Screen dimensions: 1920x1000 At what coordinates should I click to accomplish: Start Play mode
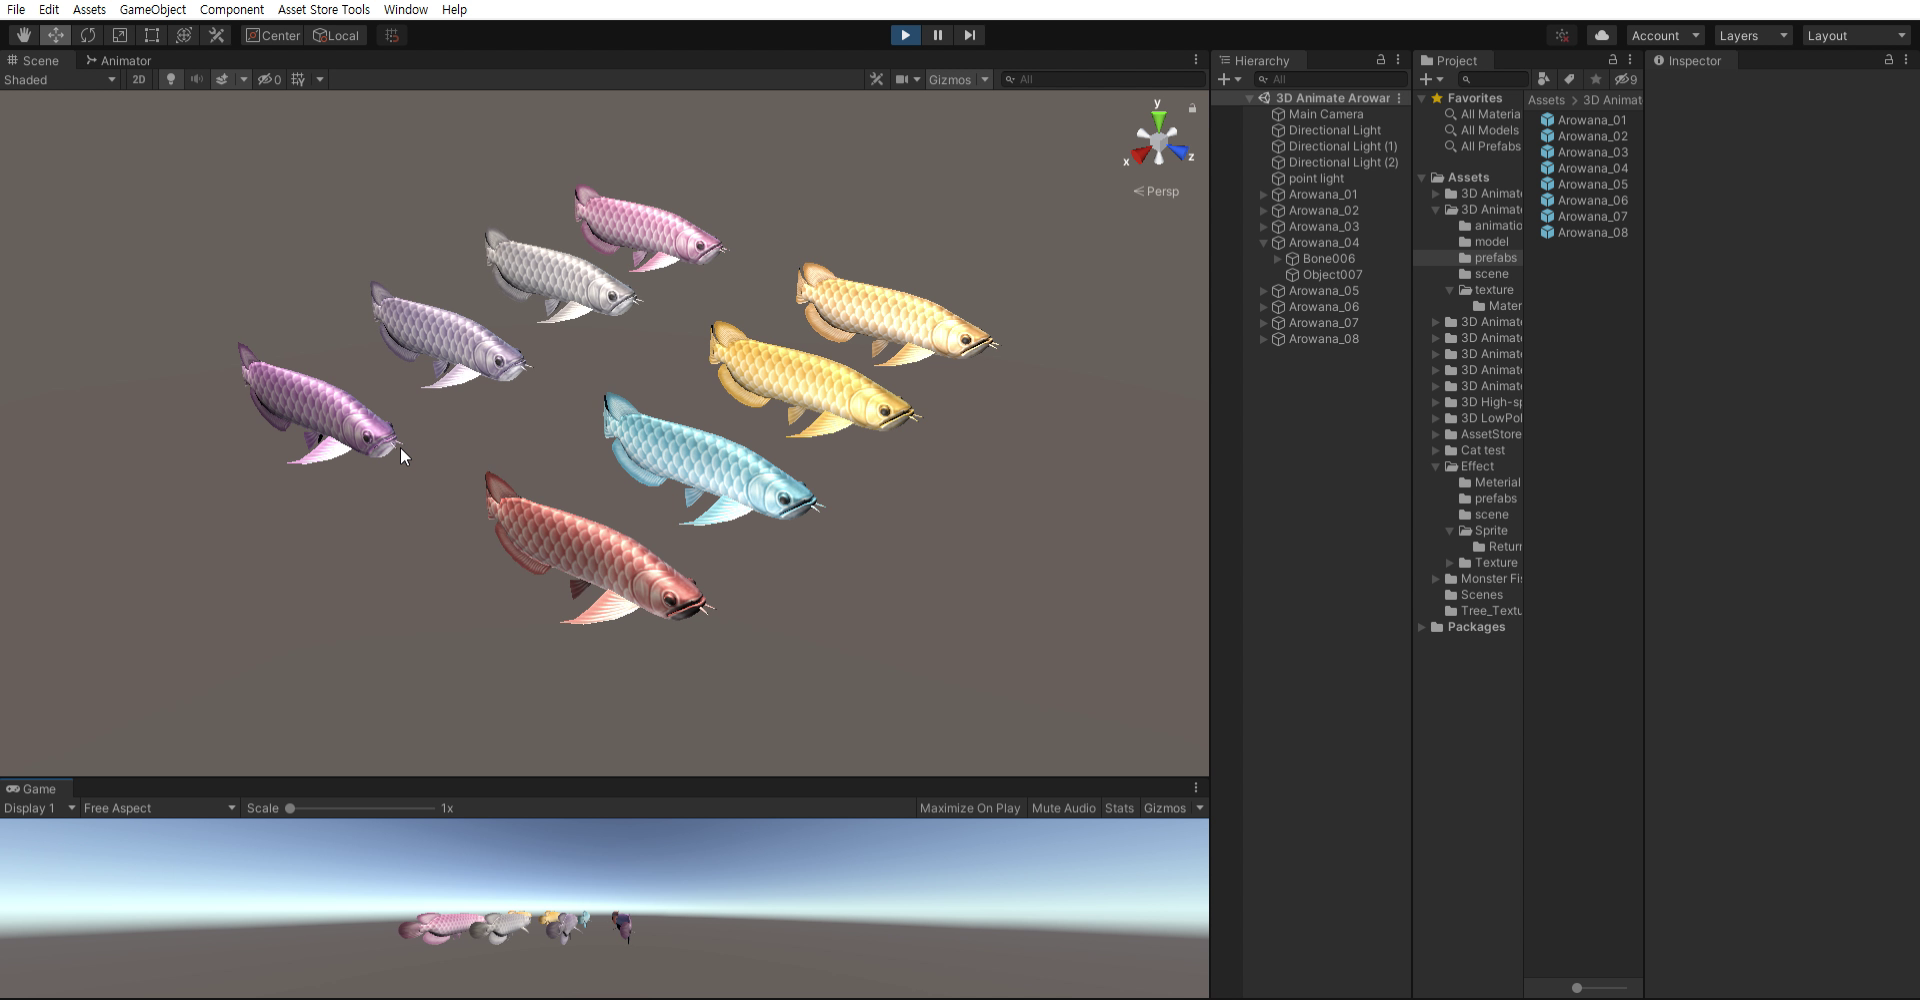pos(905,35)
